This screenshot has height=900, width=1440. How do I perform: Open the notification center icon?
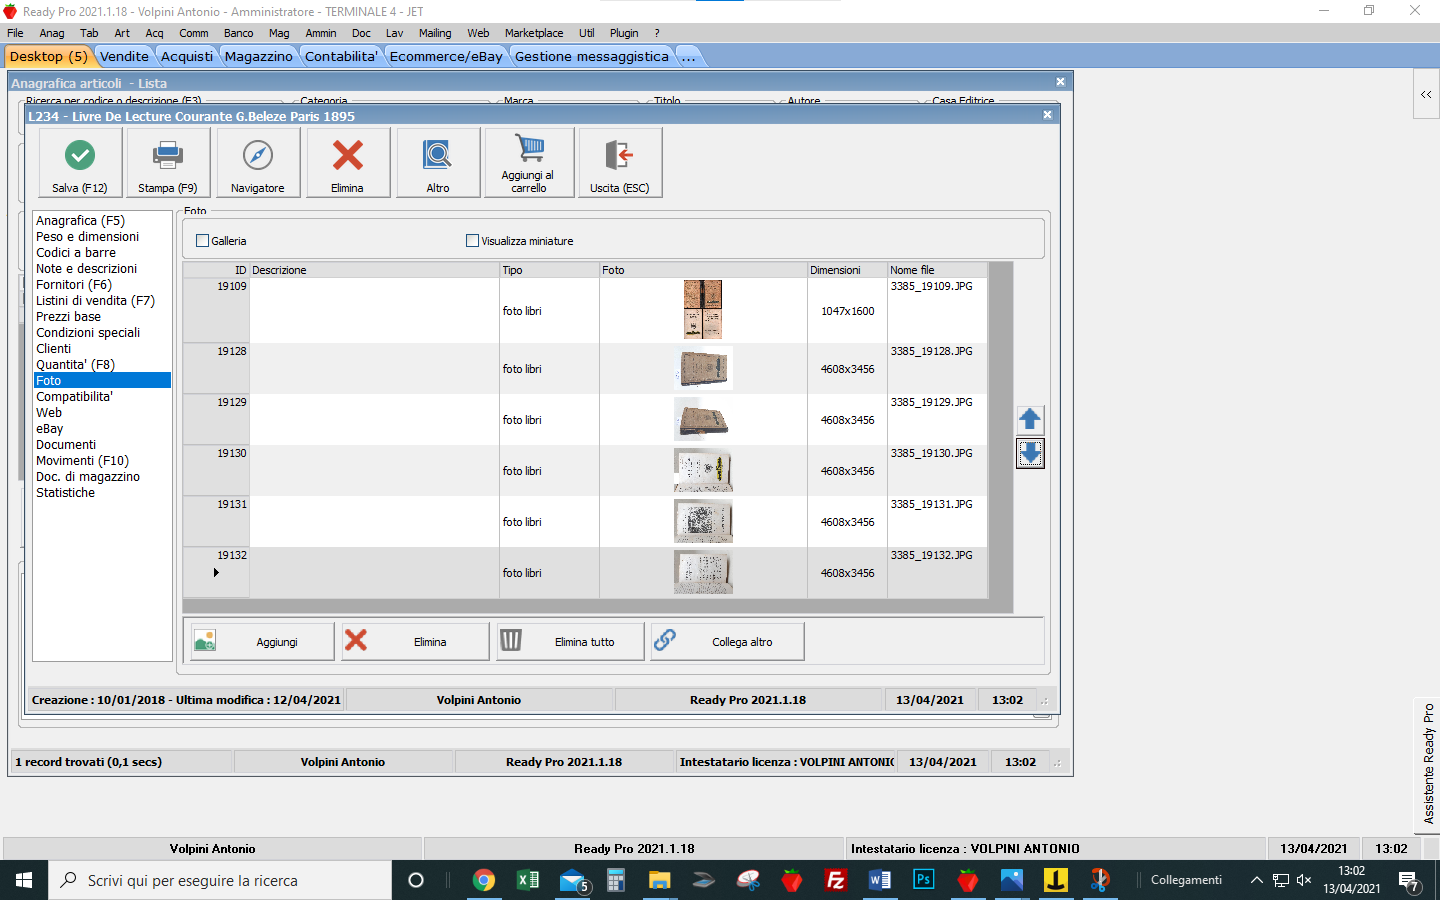(1409, 881)
